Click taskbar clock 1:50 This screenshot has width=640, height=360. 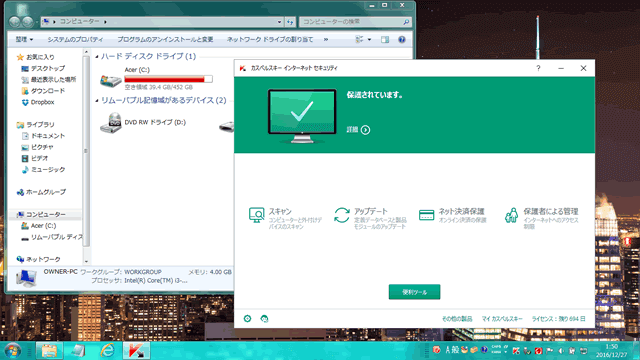click(x=611, y=347)
